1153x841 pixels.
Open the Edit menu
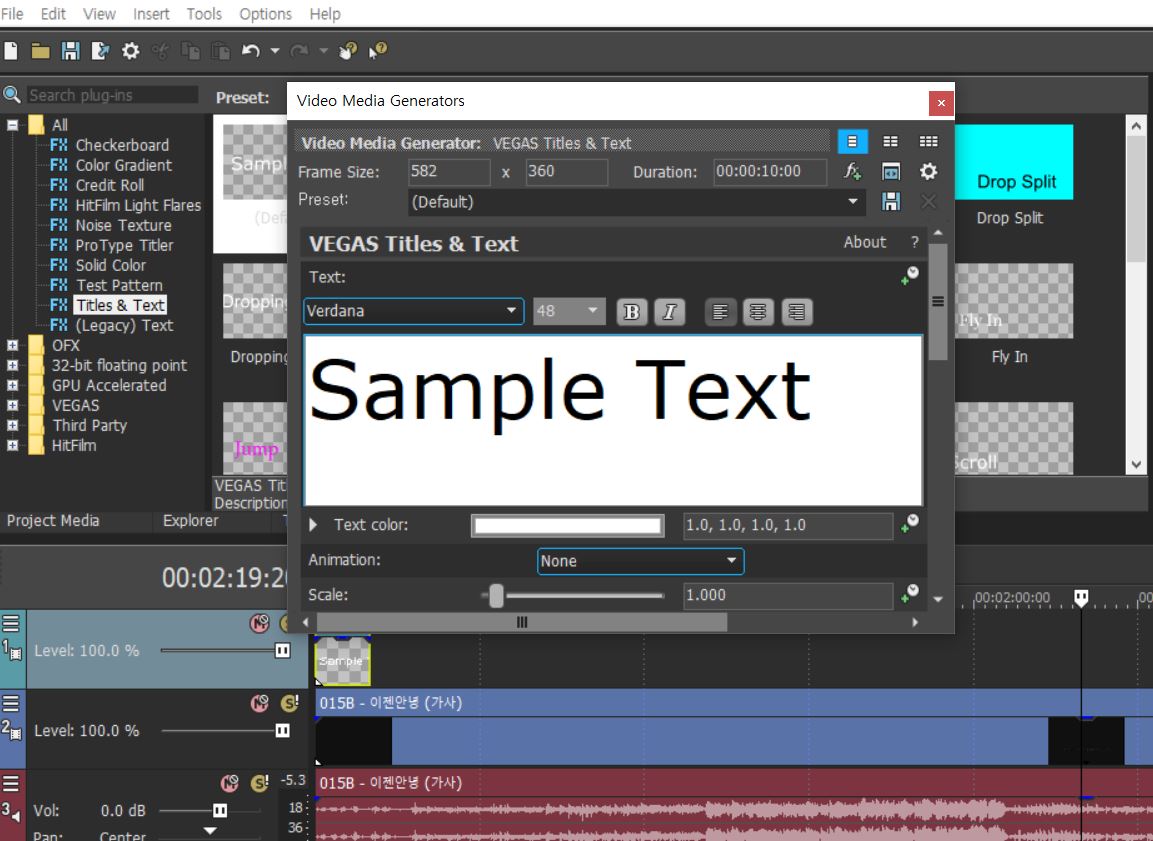point(53,14)
